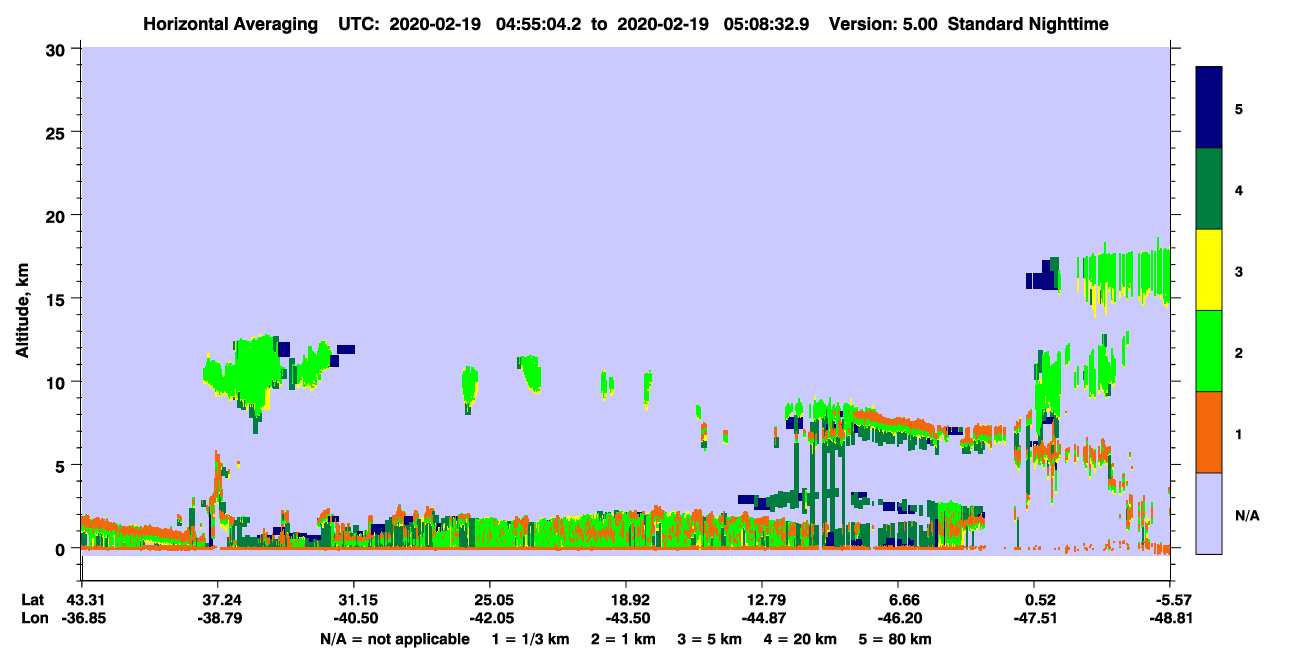Image resolution: width=1300 pixels, height=667 pixels.
Task: Click the dark blue colorbar segment labeled 5
Action: click(1209, 108)
